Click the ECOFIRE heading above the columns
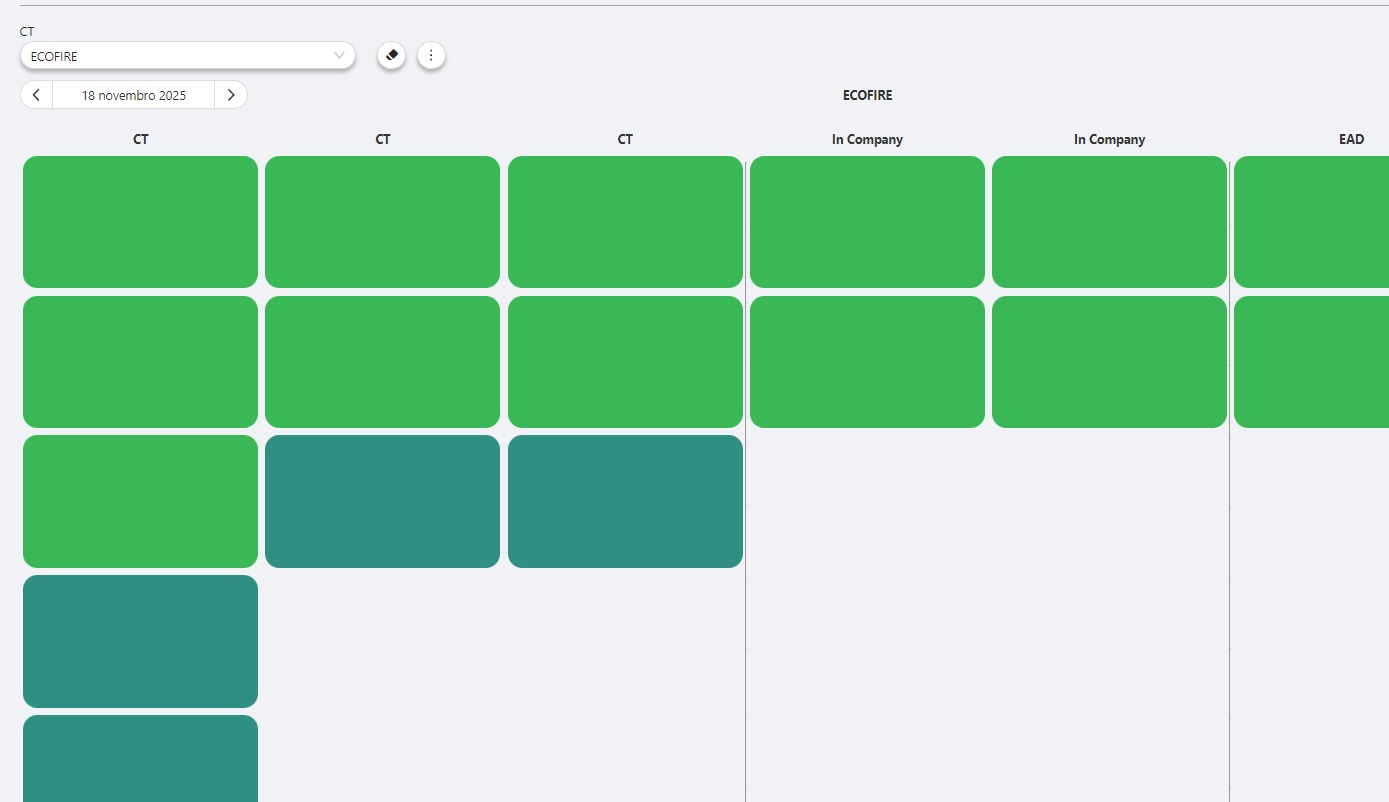The height and width of the screenshot is (802, 1389). [867, 95]
